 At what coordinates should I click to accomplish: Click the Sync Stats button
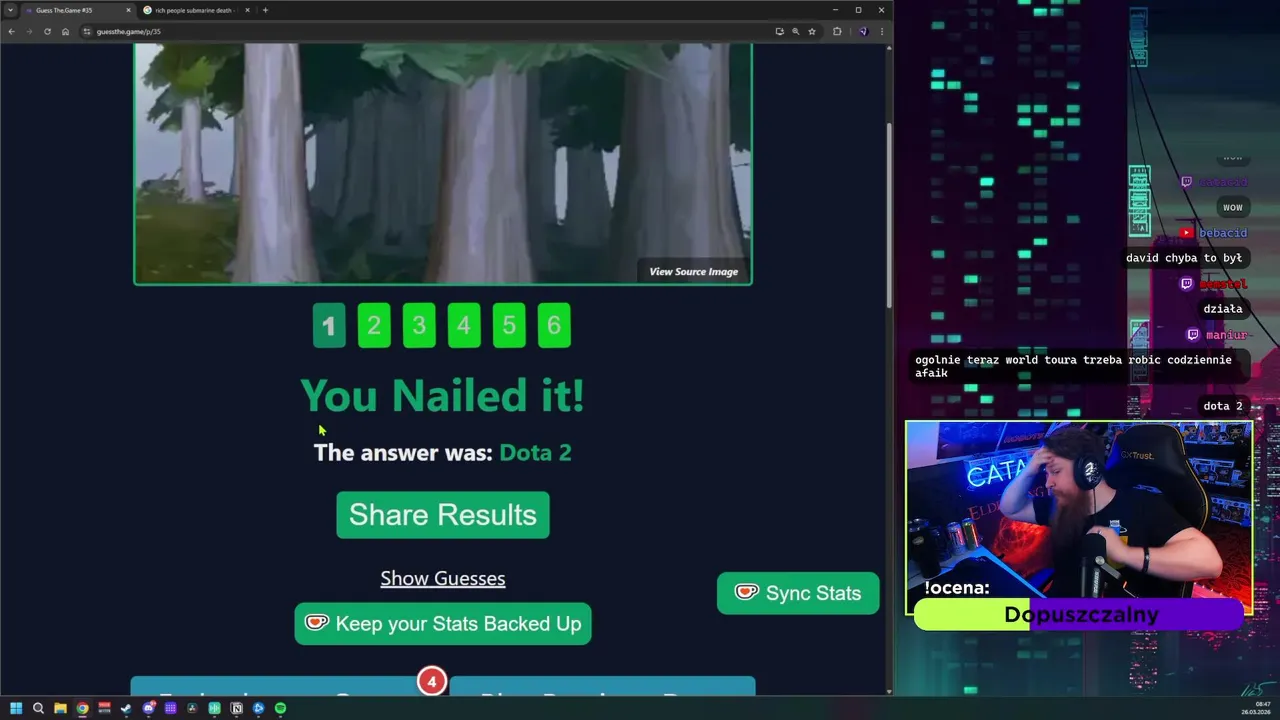coord(798,593)
